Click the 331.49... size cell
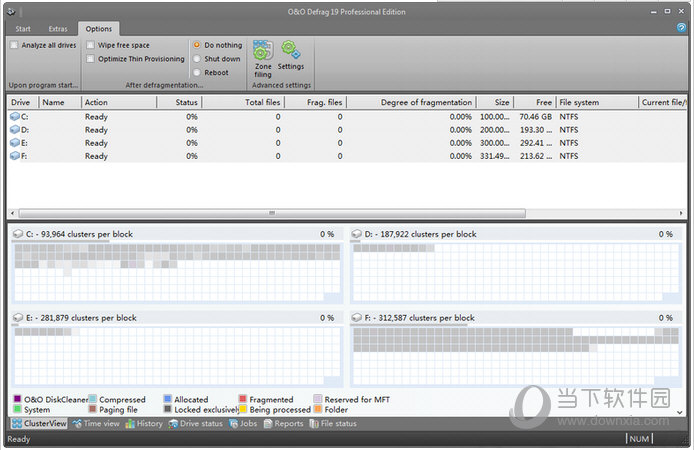694x450 pixels. (x=495, y=156)
